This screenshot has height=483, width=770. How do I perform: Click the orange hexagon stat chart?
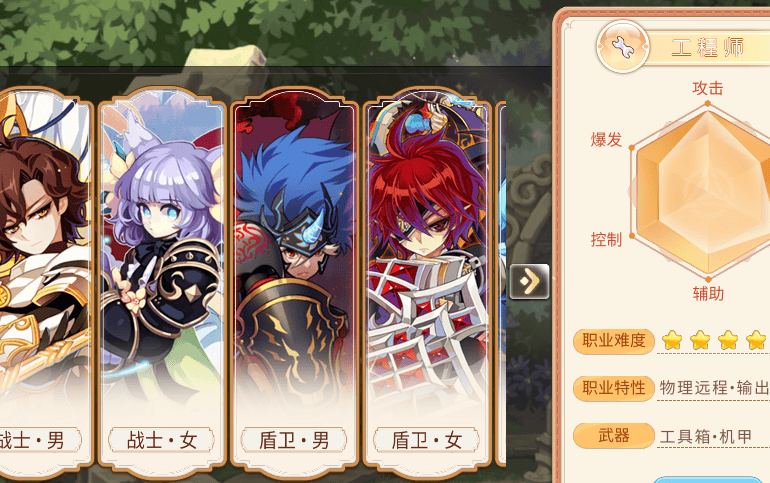coord(702,191)
